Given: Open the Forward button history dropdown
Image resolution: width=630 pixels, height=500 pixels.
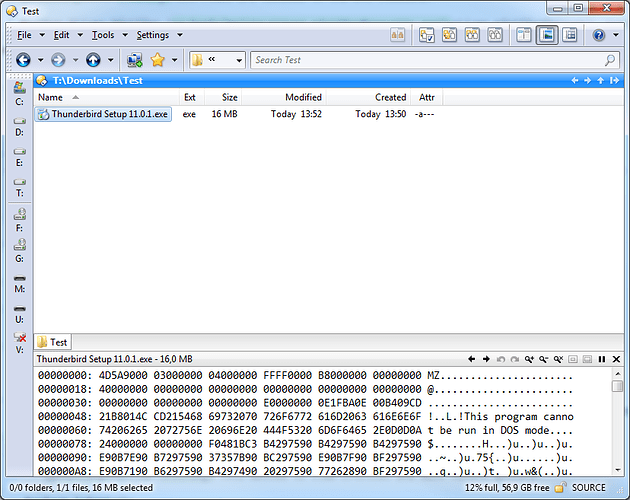Looking at the screenshot, I should pyautogui.click(x=76, y=60).
